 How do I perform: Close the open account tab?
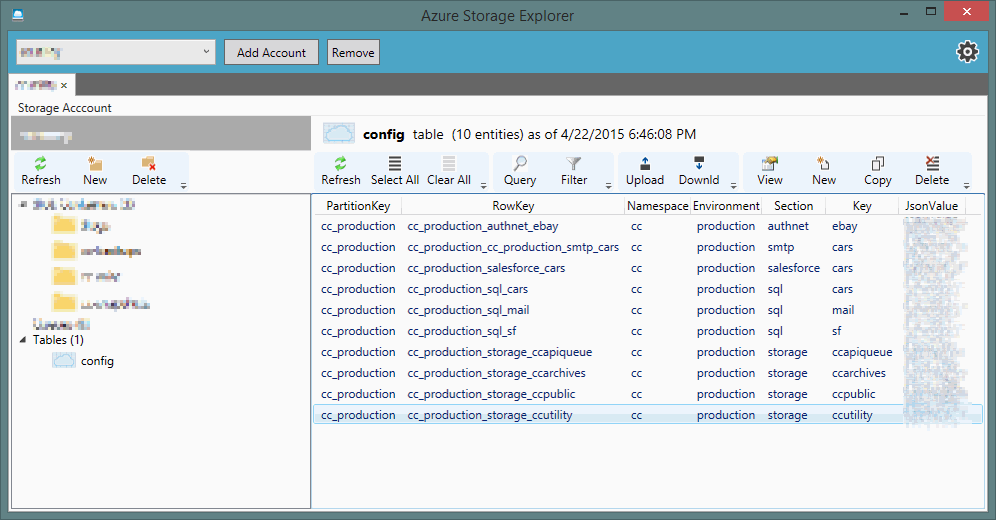pyautogui.click(x=64, y=85)
